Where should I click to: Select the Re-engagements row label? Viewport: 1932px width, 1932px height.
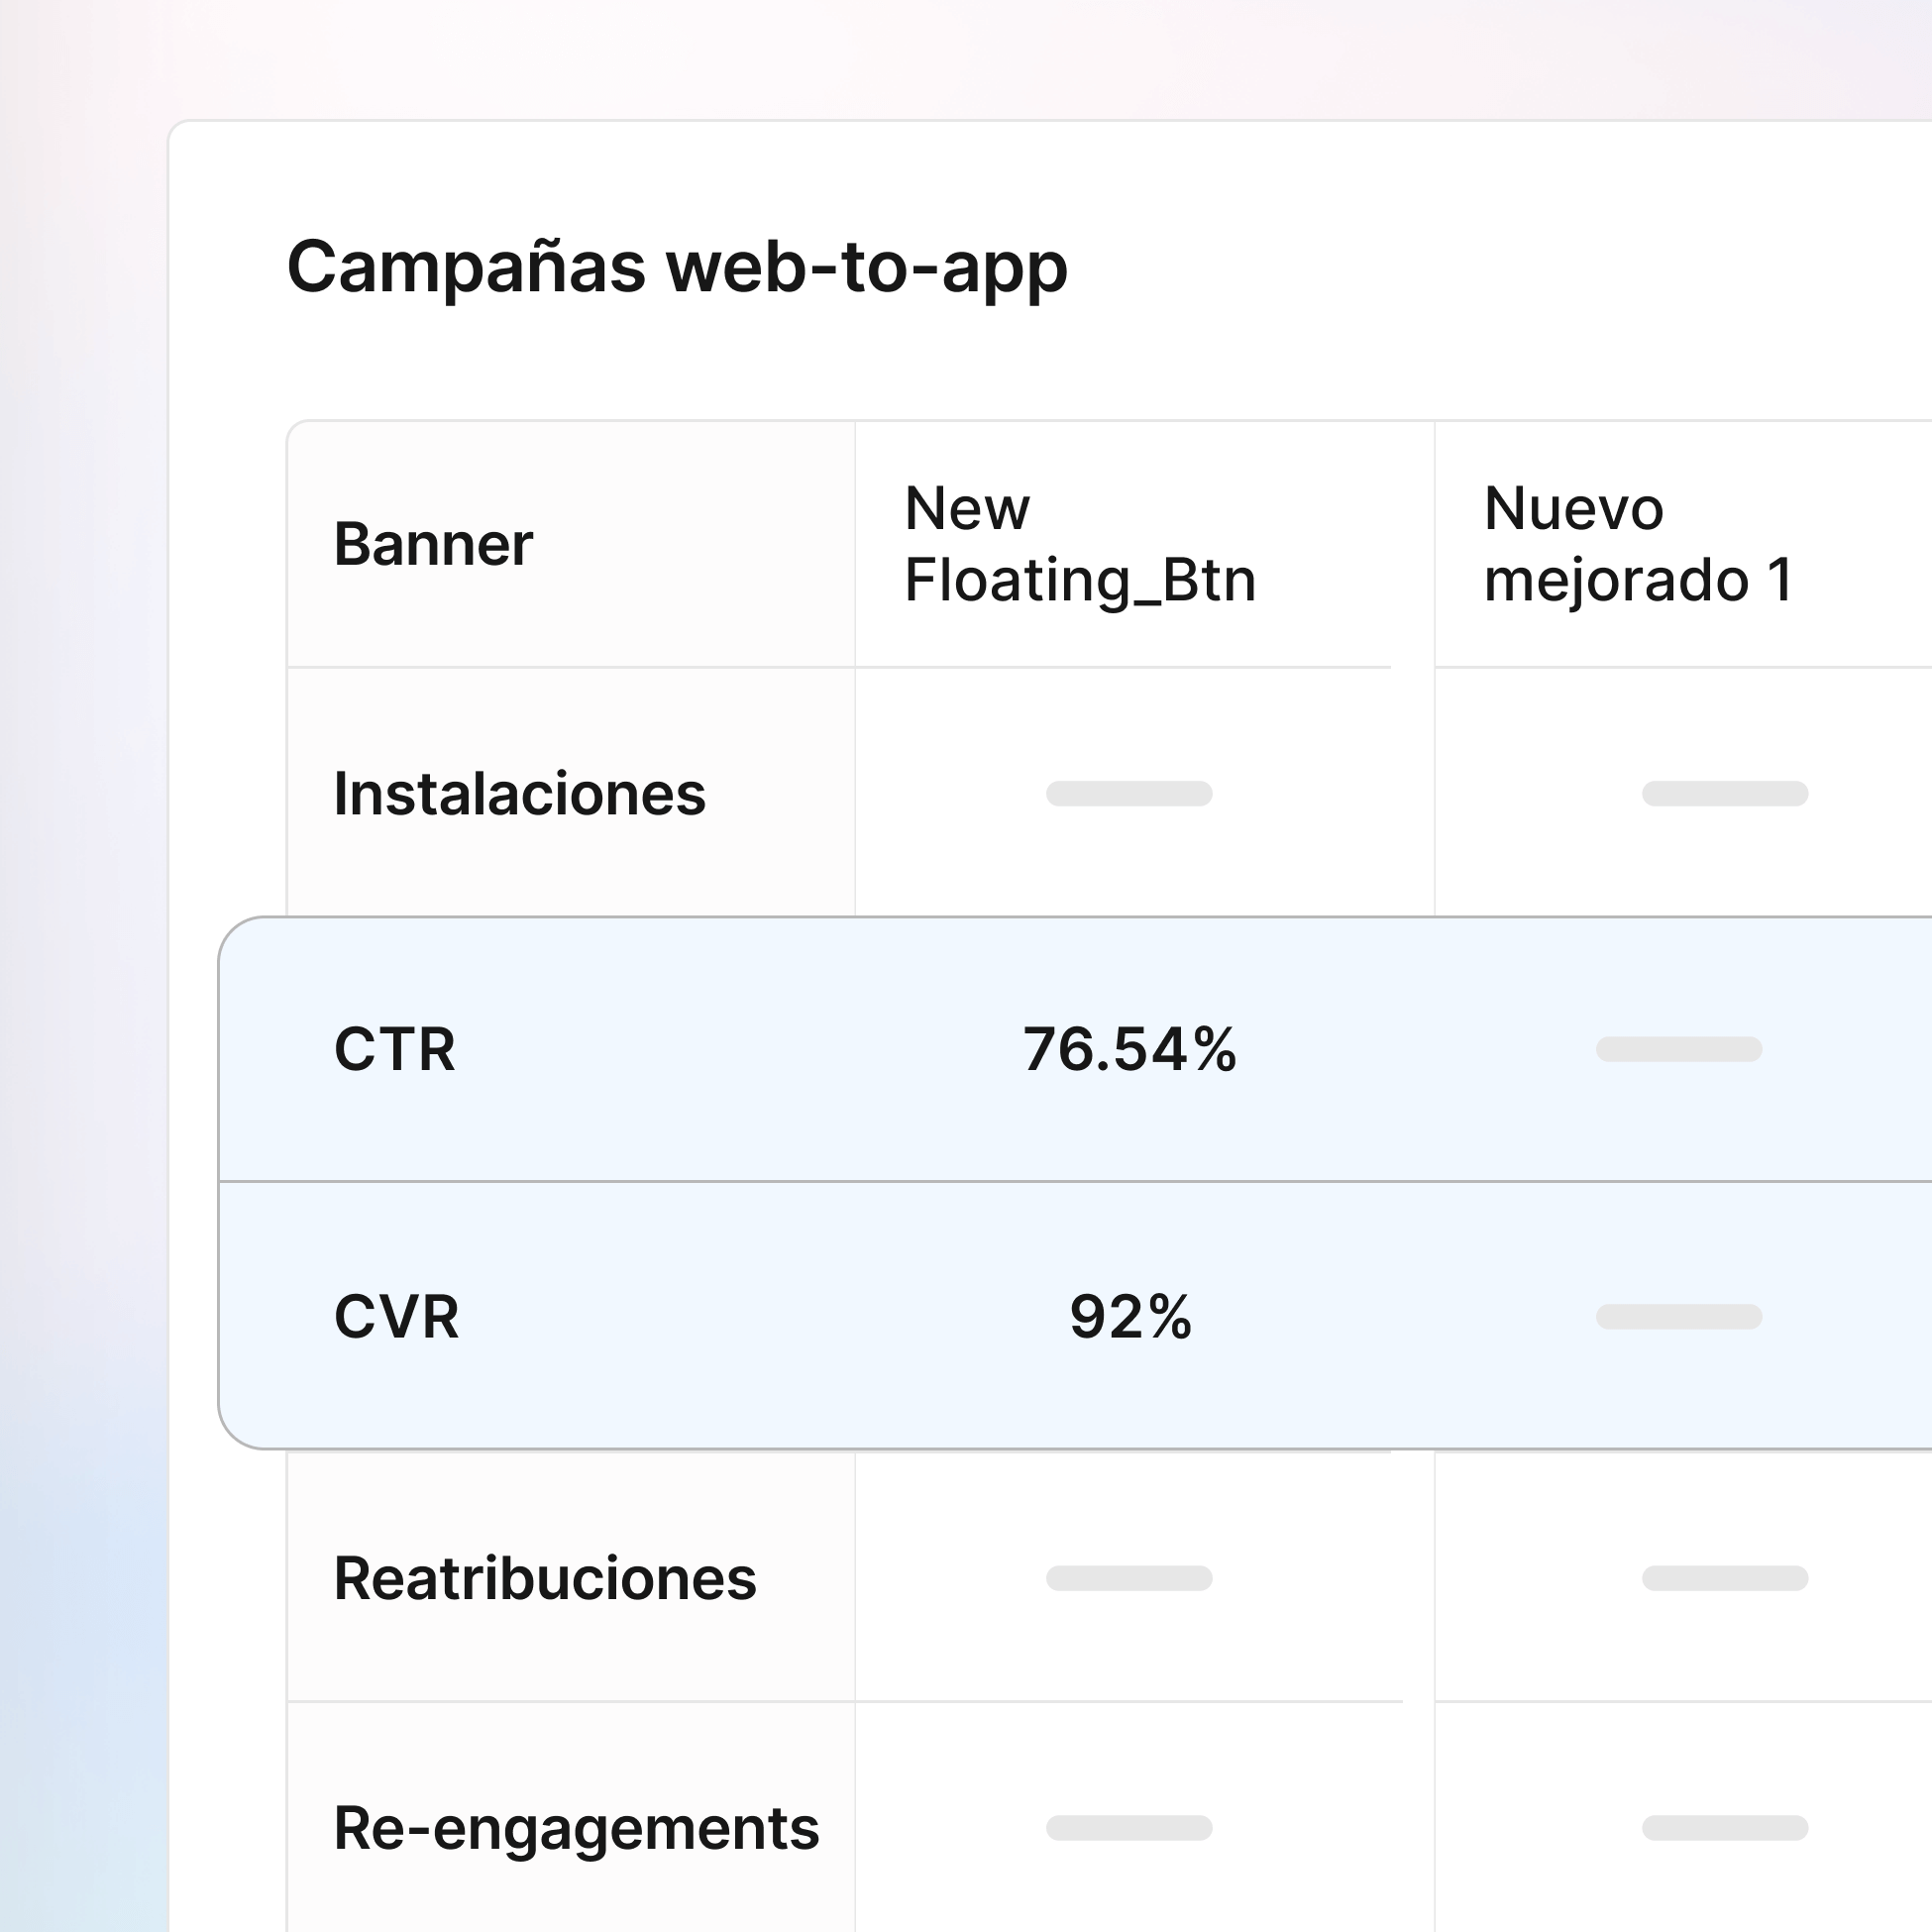click(576, 1828)
